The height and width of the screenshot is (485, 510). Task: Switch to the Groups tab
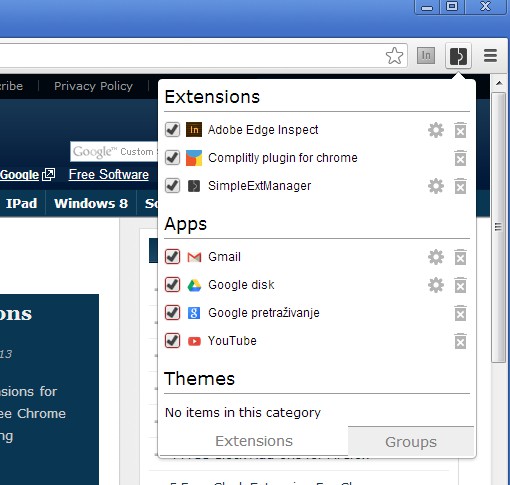(411, 441)
